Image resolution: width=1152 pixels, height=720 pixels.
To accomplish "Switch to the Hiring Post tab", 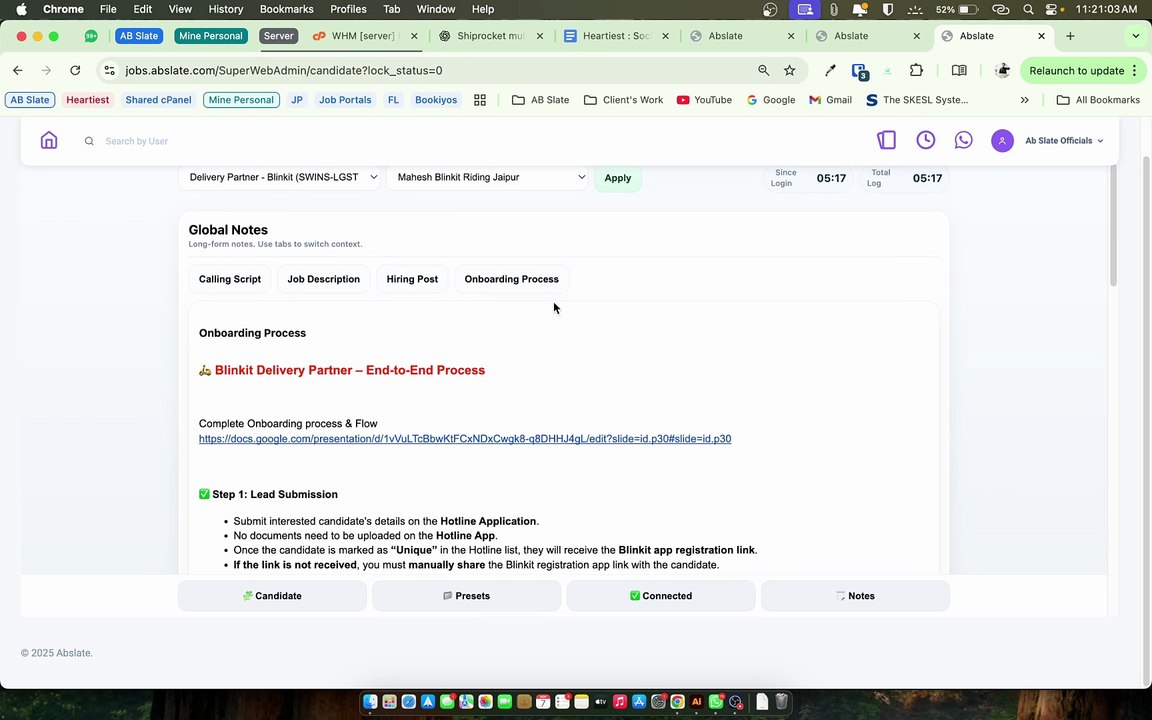I will 412,279.
